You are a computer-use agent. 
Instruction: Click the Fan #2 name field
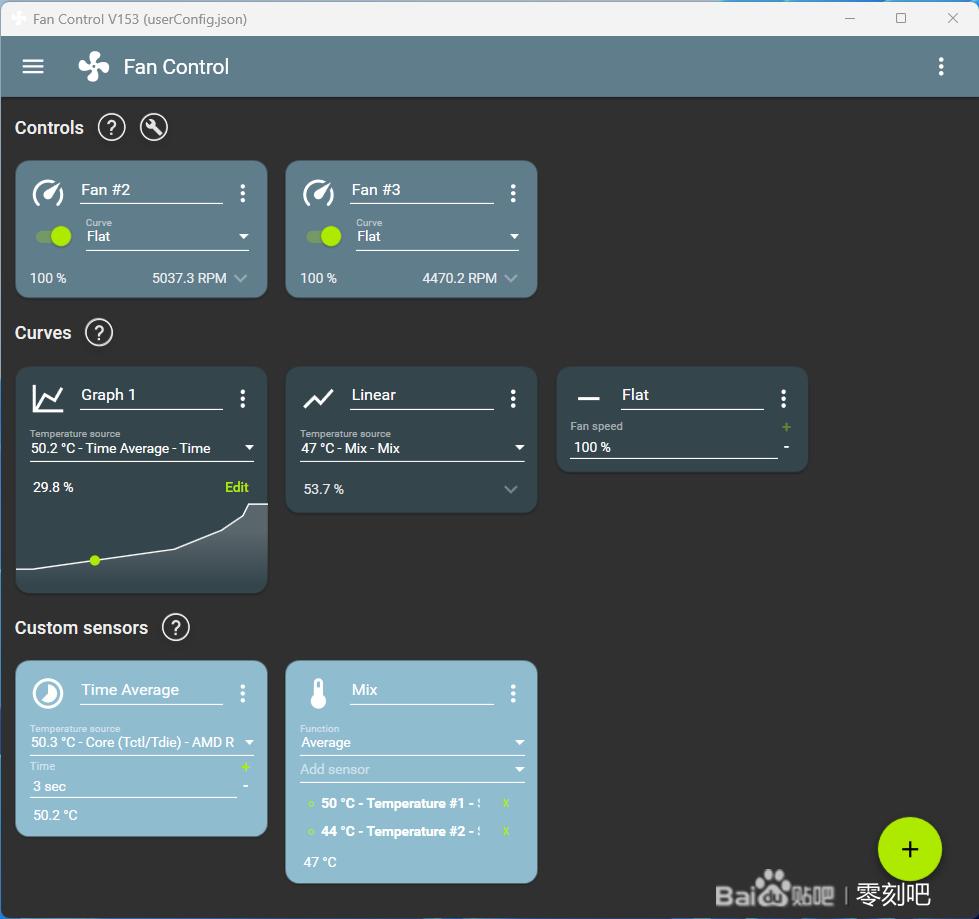[152, 190]
